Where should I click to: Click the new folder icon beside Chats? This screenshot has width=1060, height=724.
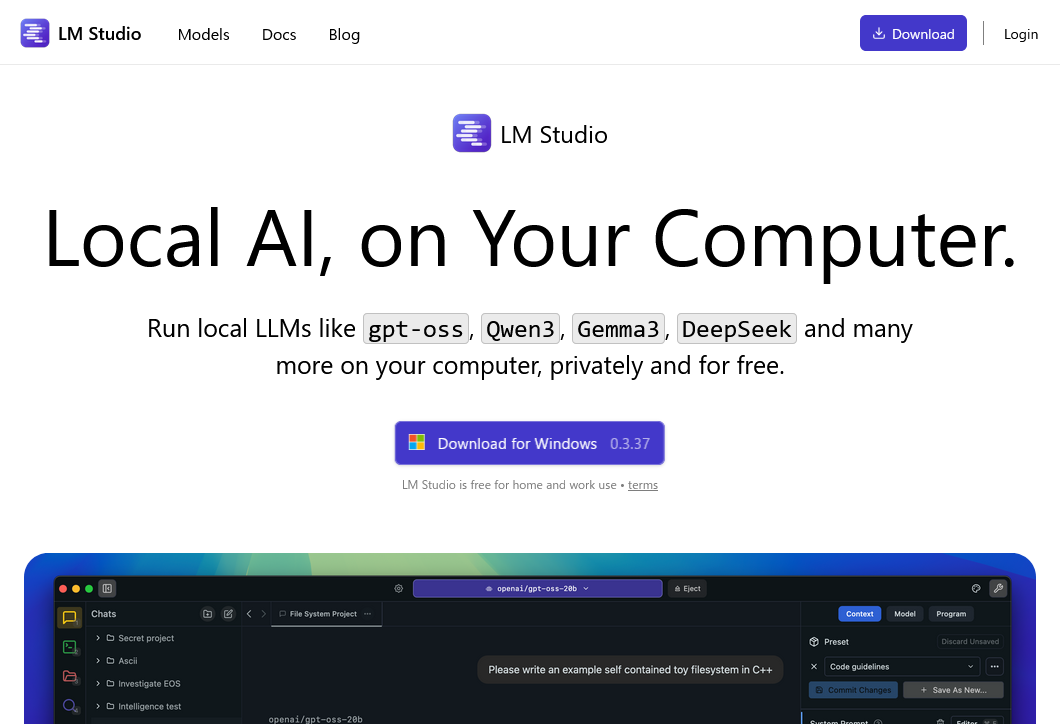(x=207, y=614)
